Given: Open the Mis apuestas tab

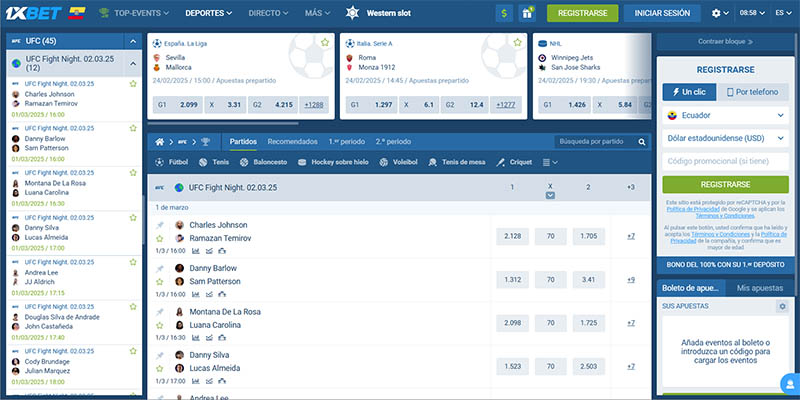Looking at the screenshot, I should click(760, 288).
